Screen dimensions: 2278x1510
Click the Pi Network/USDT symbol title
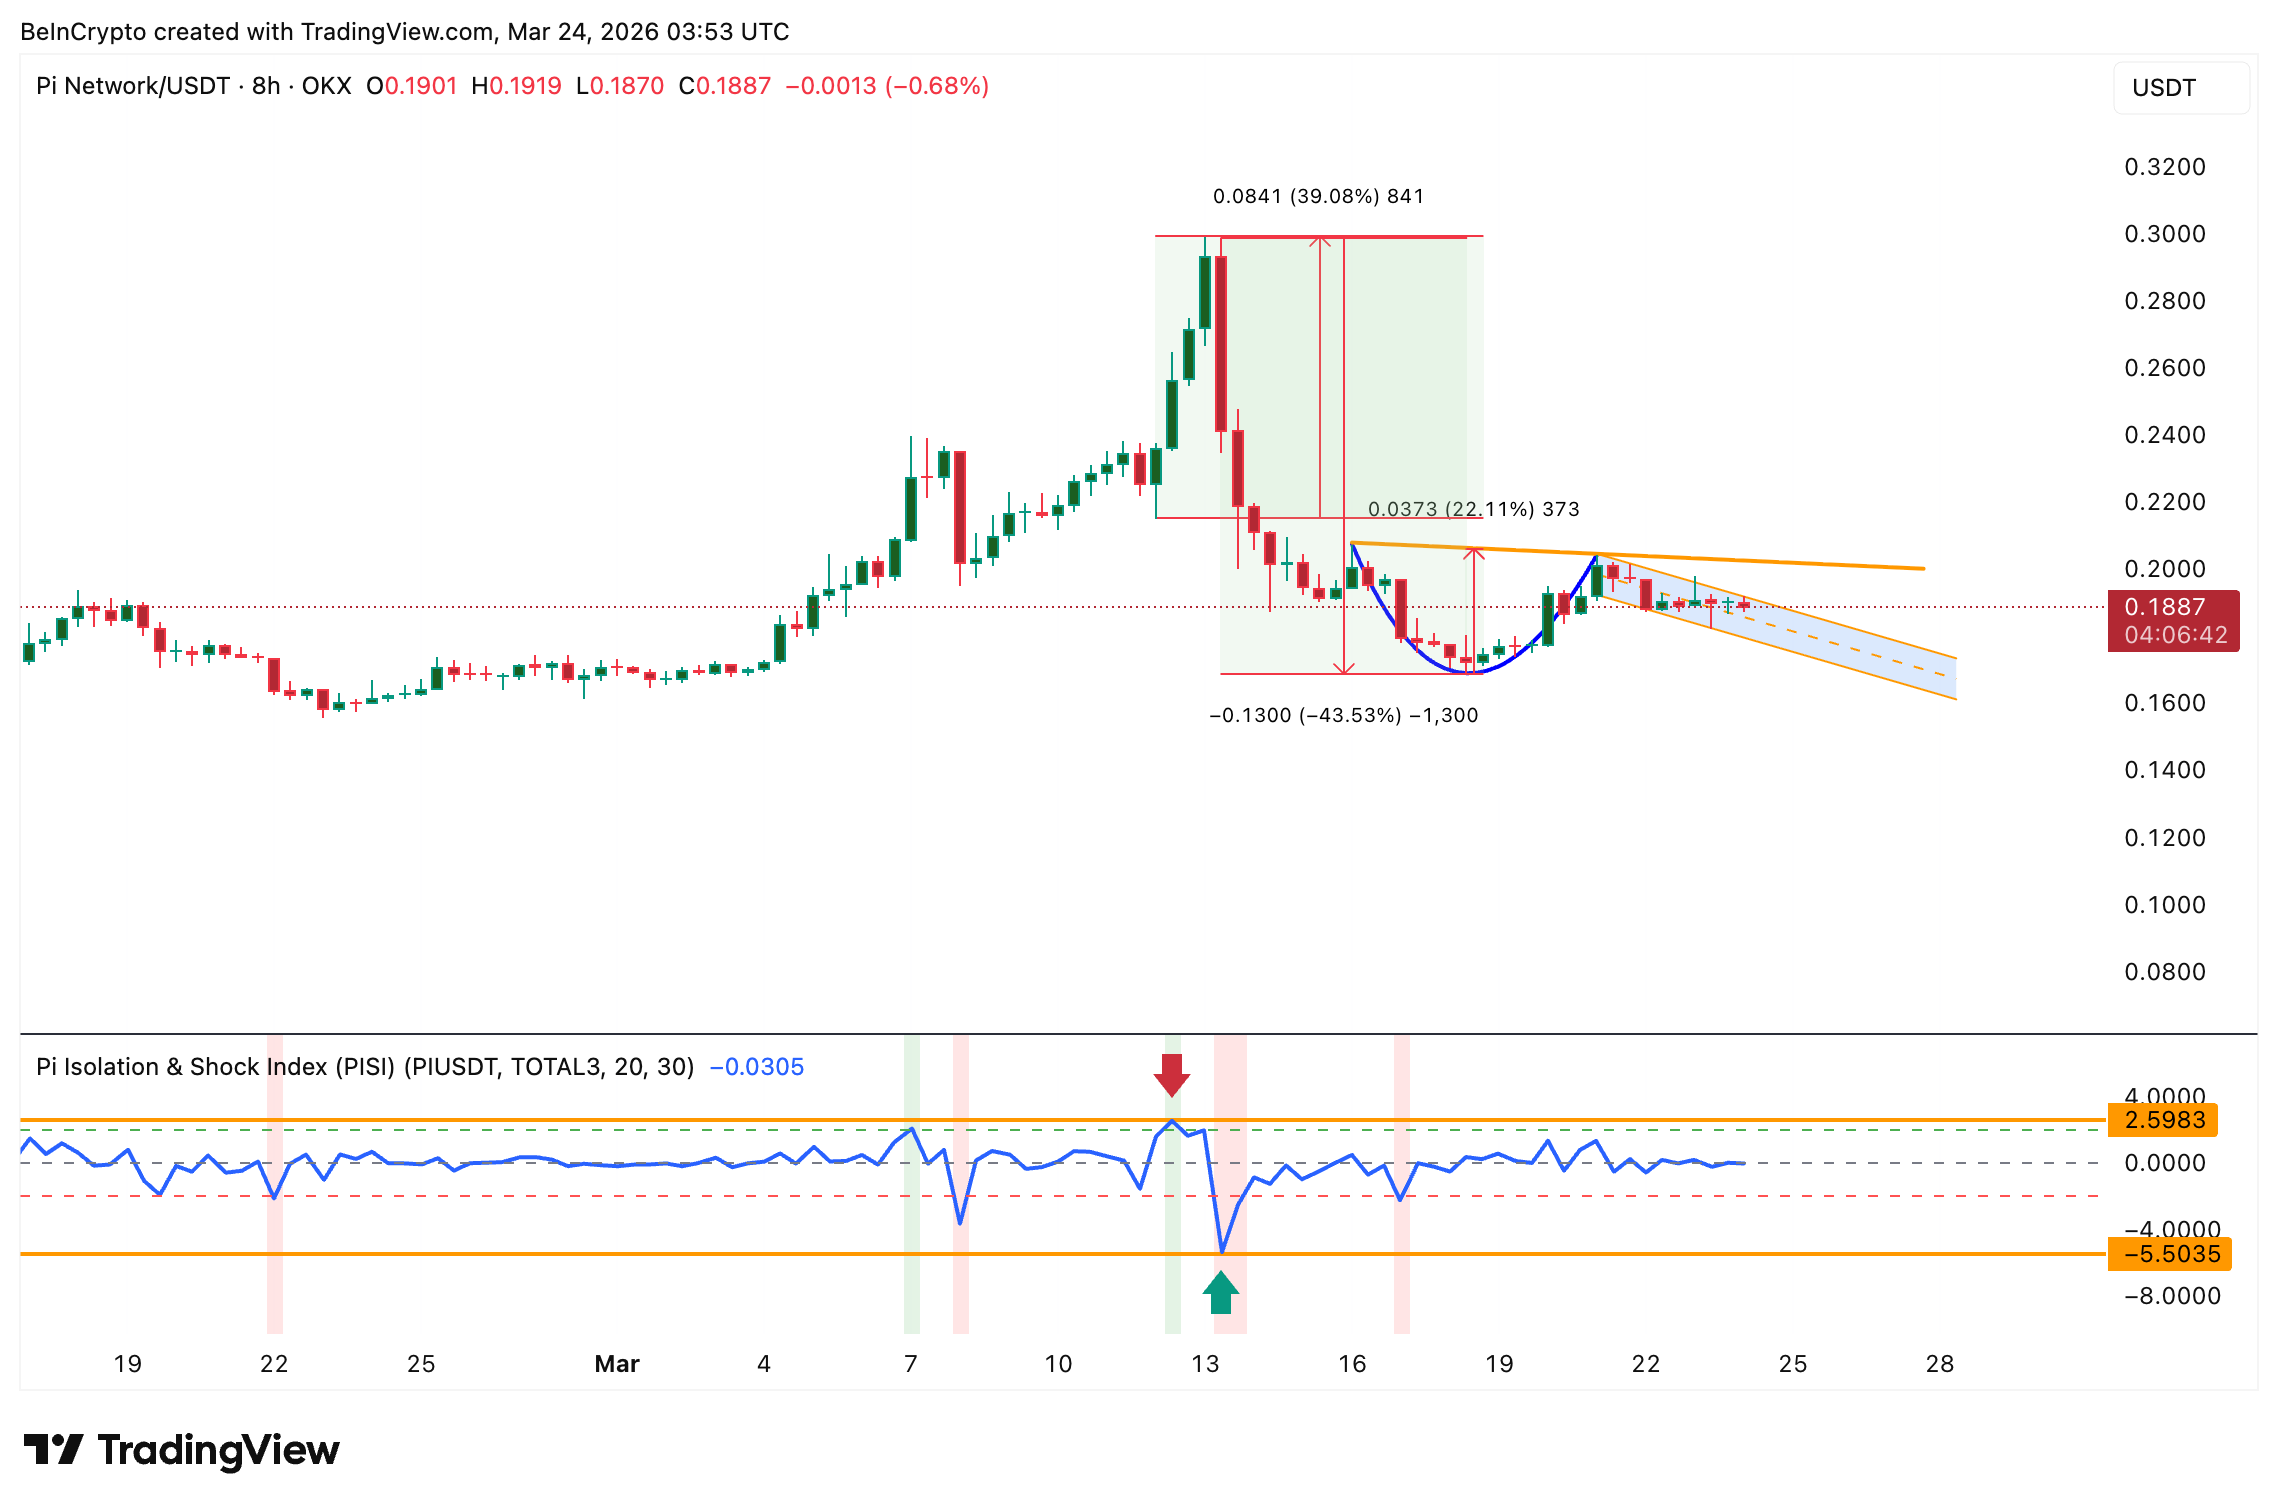point(132,86)
